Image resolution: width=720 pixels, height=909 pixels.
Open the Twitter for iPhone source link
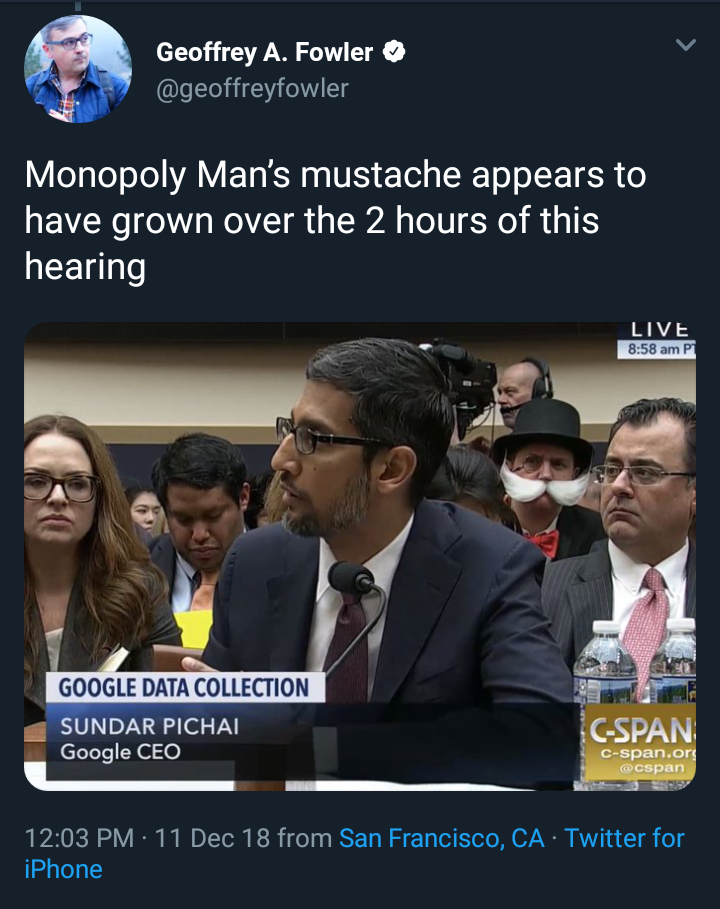tap(624, 837)
